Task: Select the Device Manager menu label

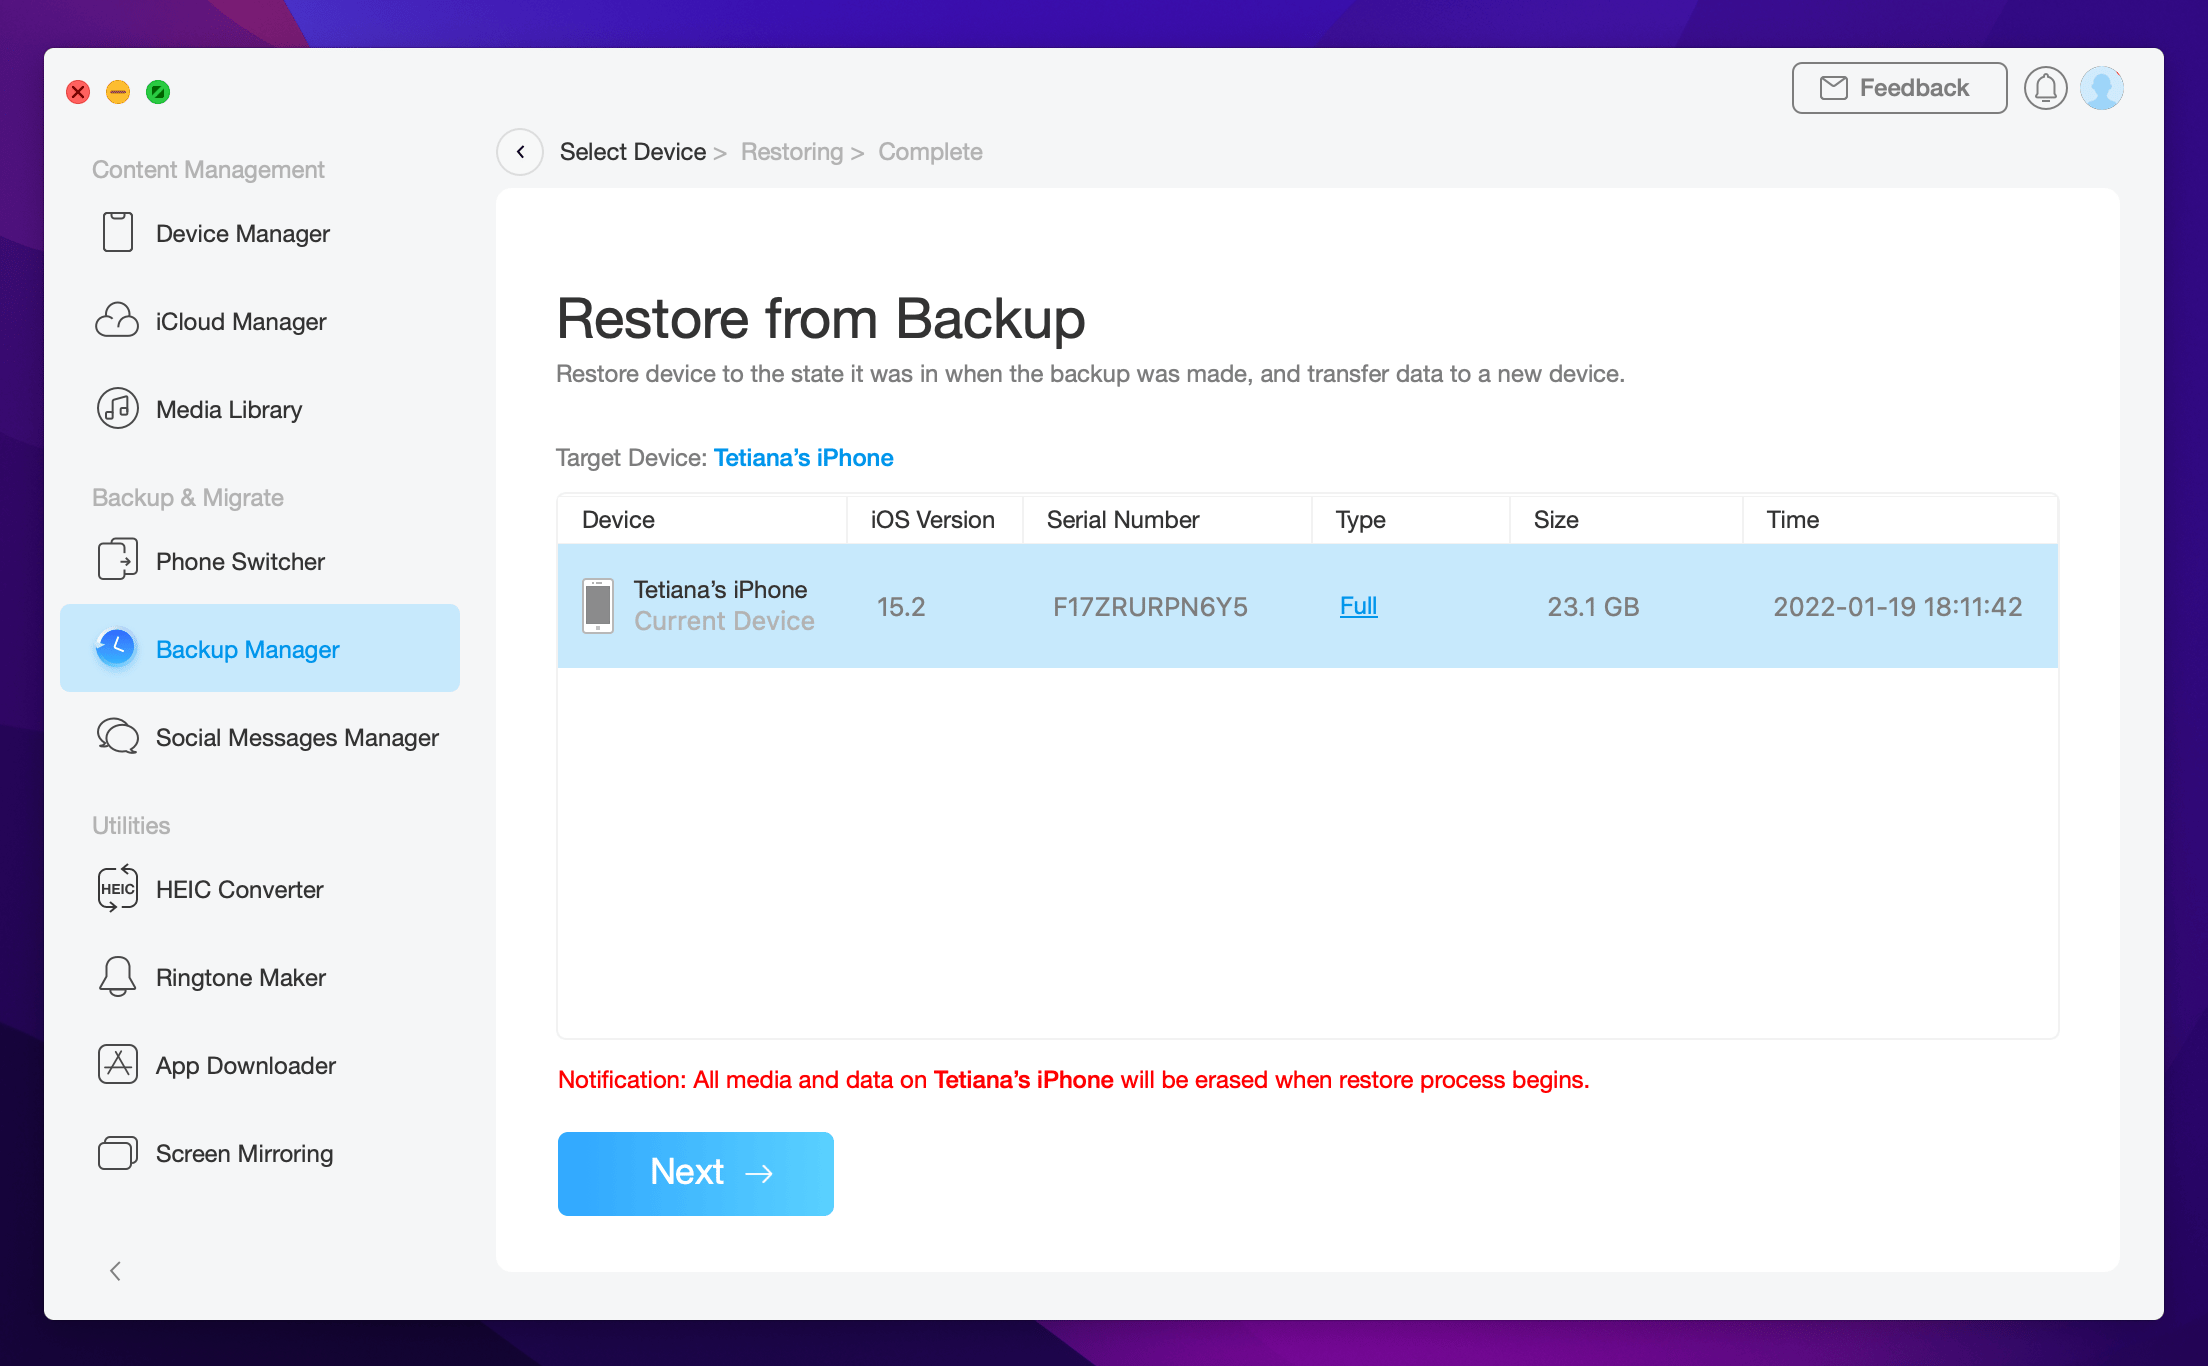Action: click(x=243, y=233)
